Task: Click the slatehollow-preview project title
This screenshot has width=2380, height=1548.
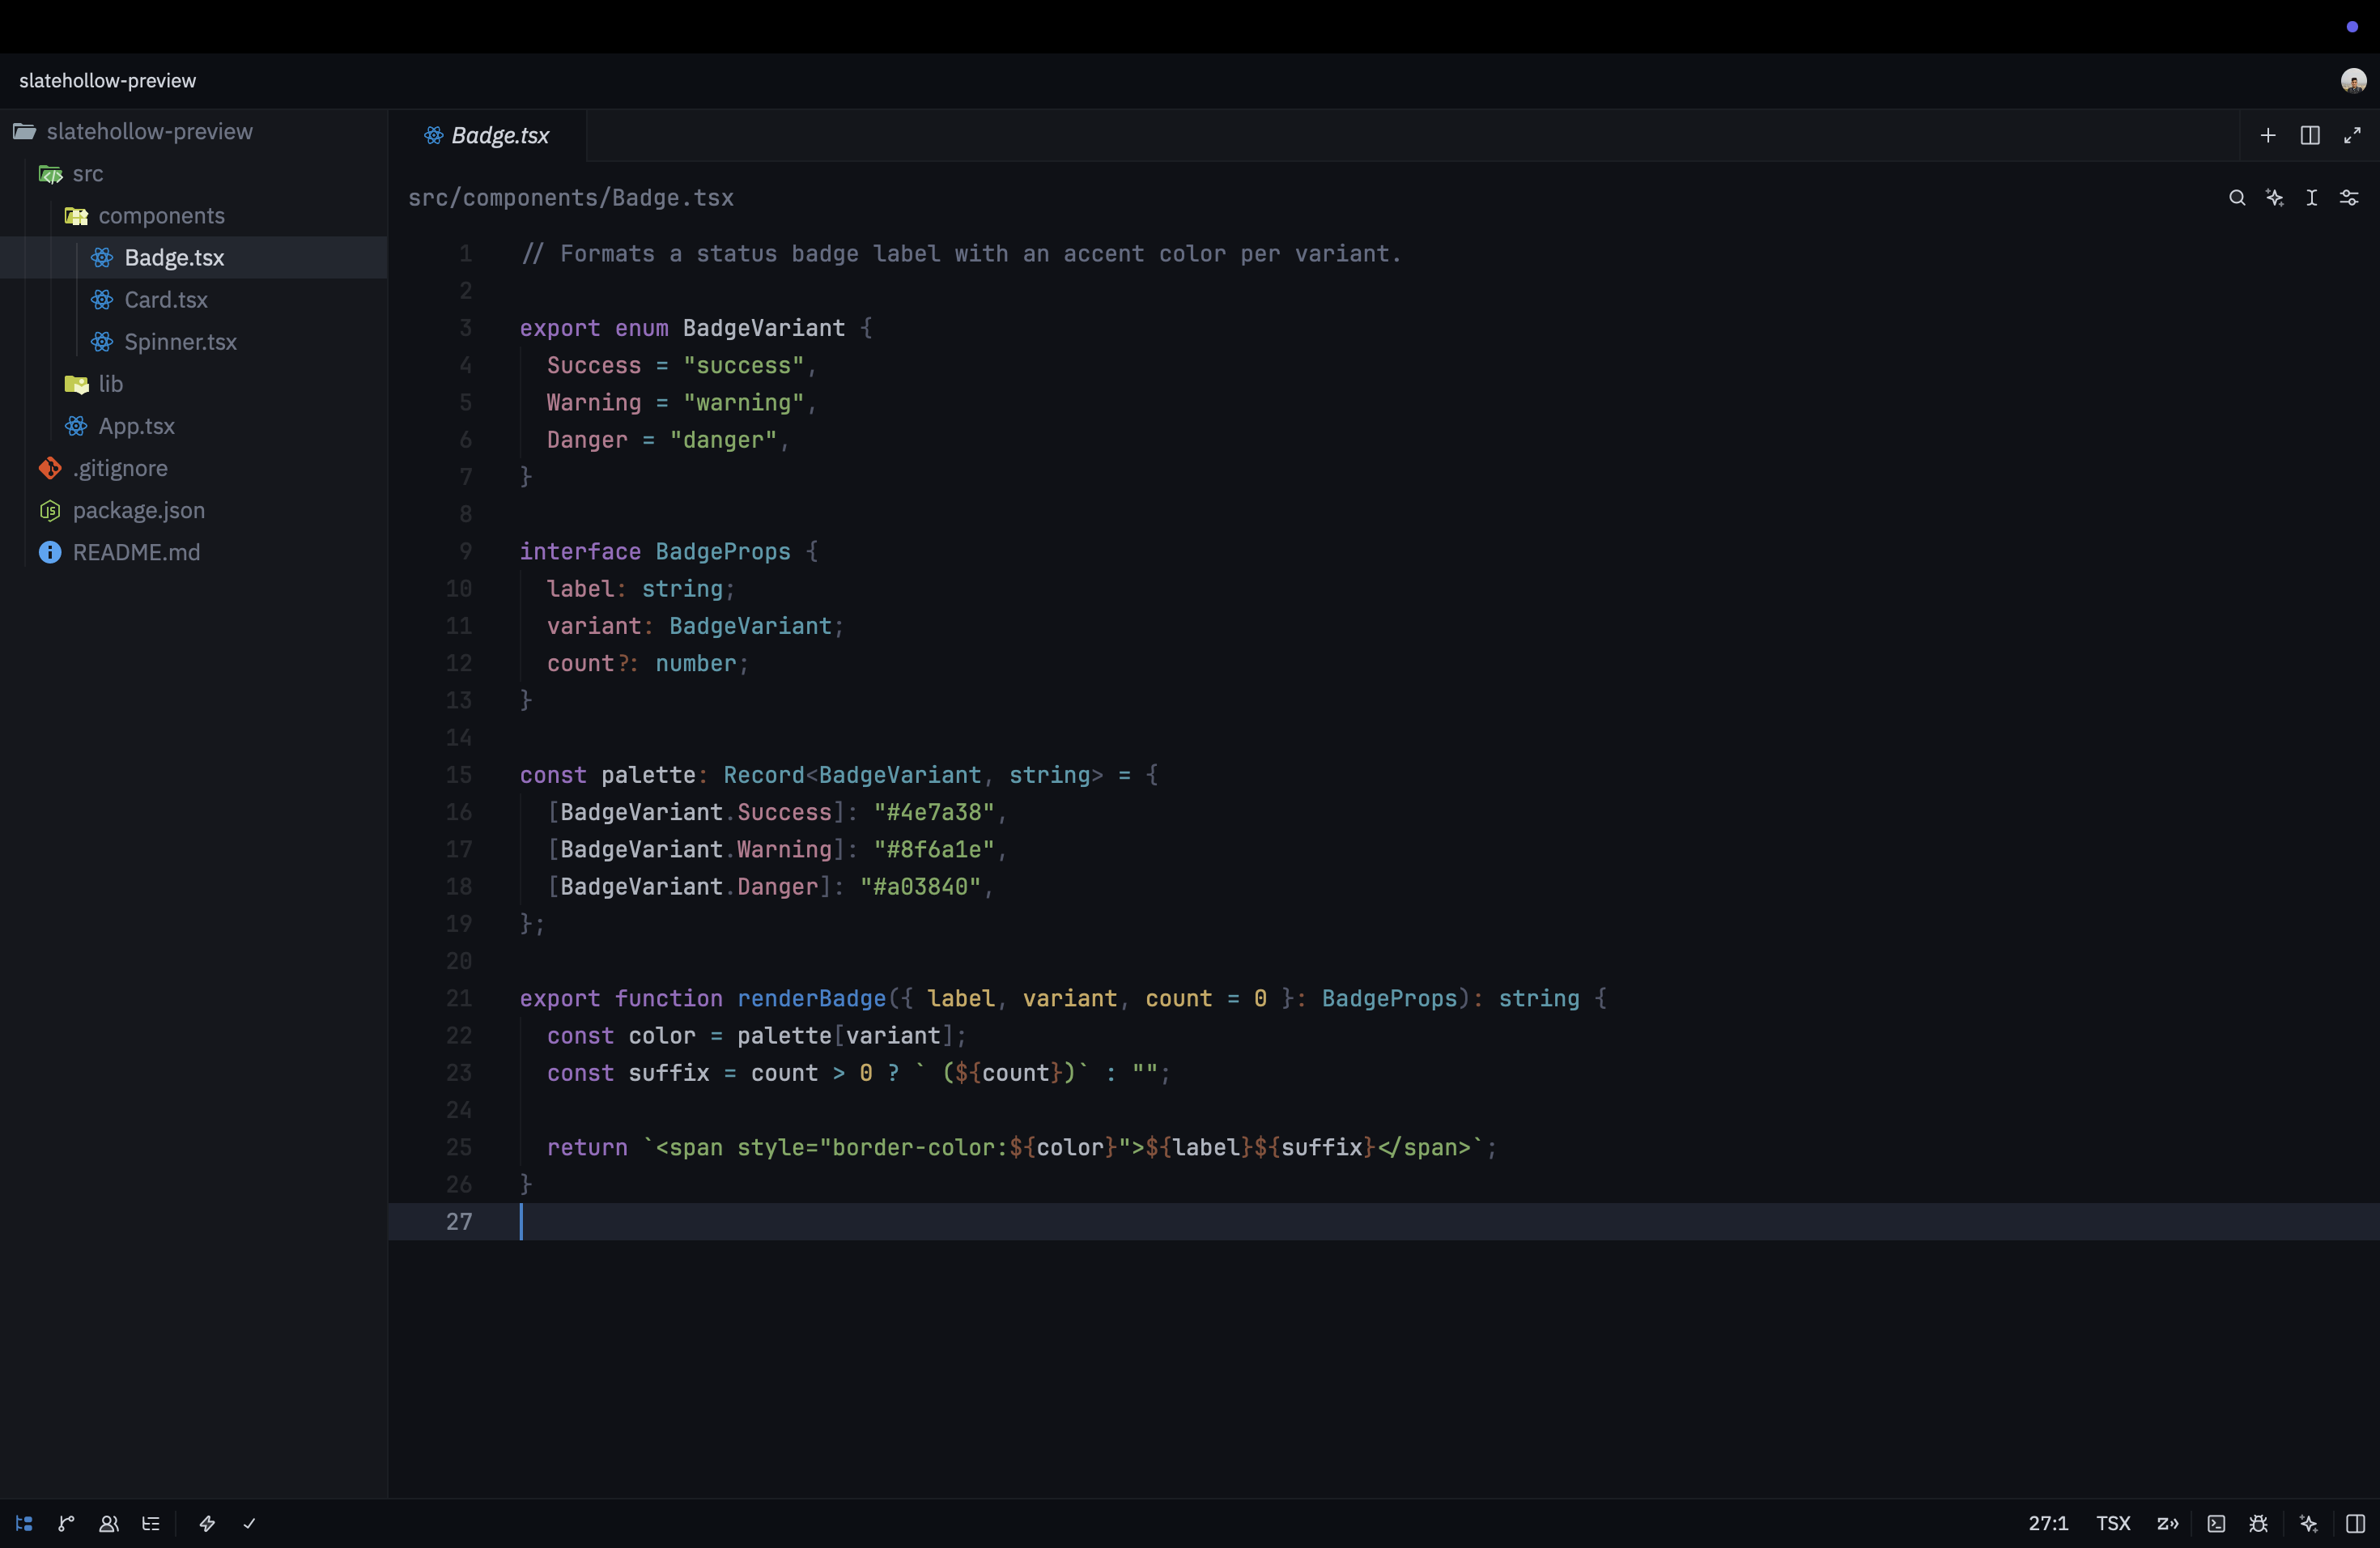Action: (108, 80)
